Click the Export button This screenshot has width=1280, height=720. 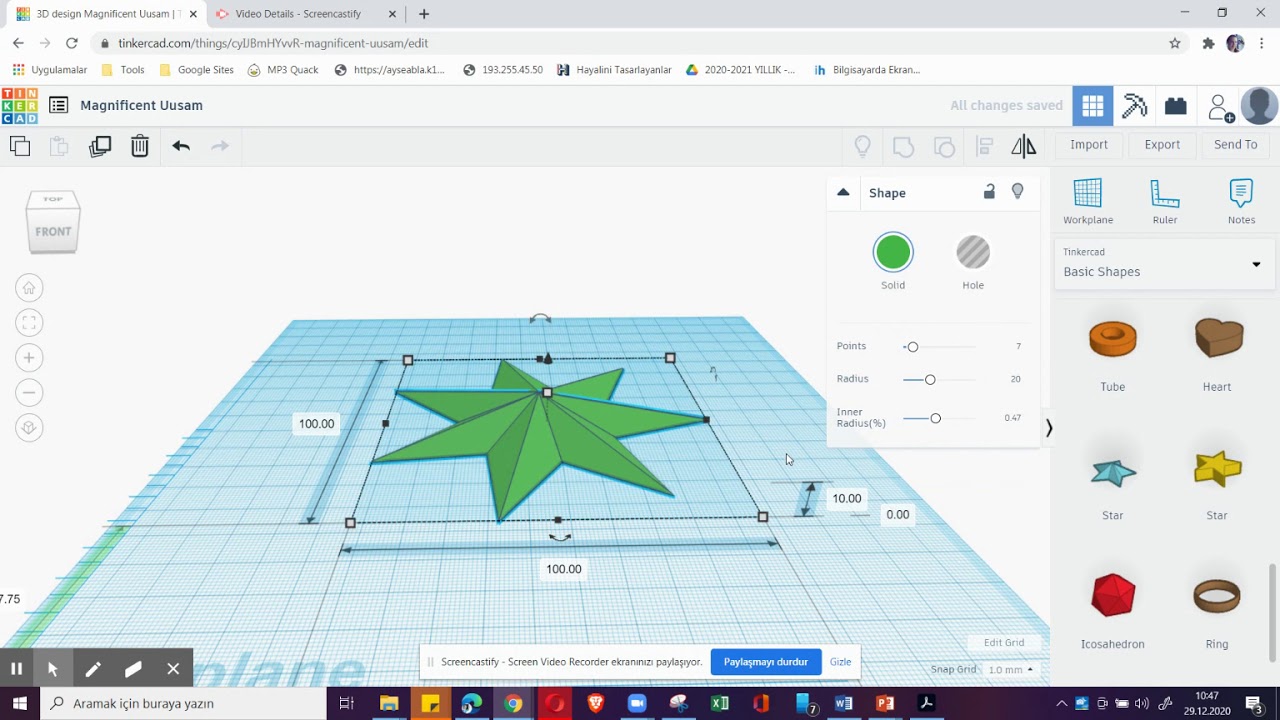(1162, 144)
